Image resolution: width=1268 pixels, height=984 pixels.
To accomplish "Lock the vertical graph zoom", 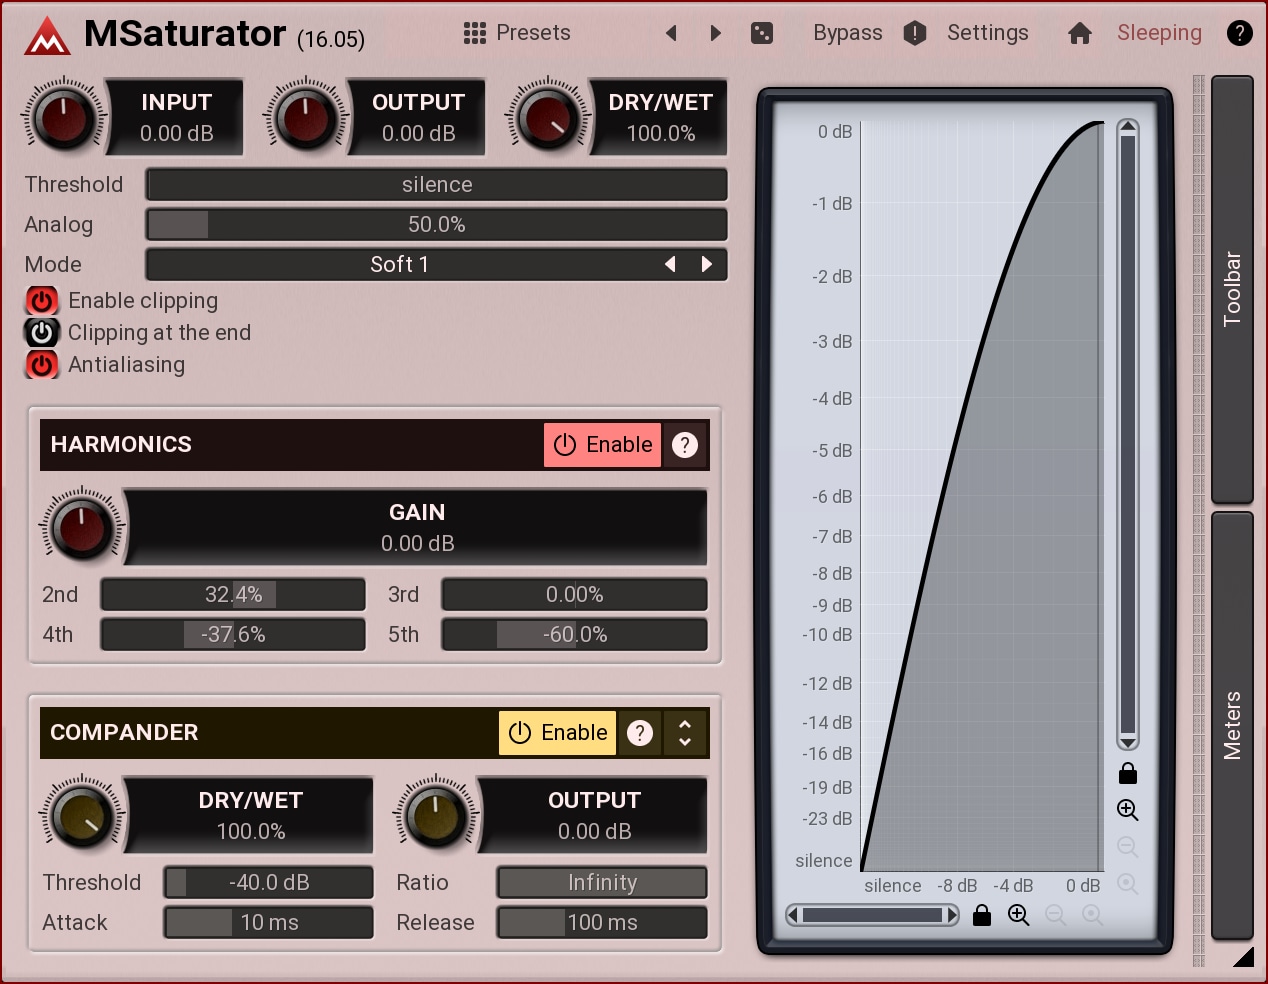I will 1128,773.
